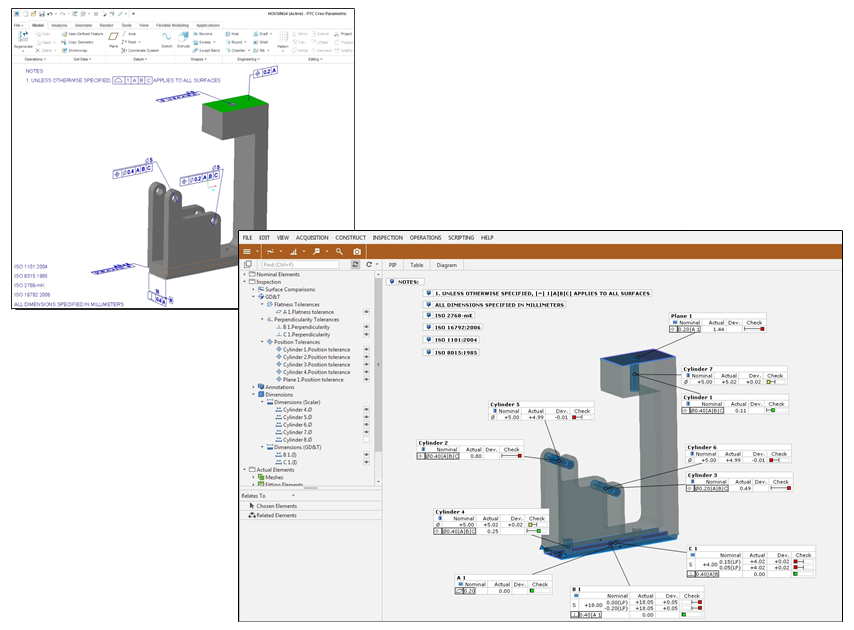Click the PIP view button
Viewport: 854px width, 630px height.
pos(393,265)
